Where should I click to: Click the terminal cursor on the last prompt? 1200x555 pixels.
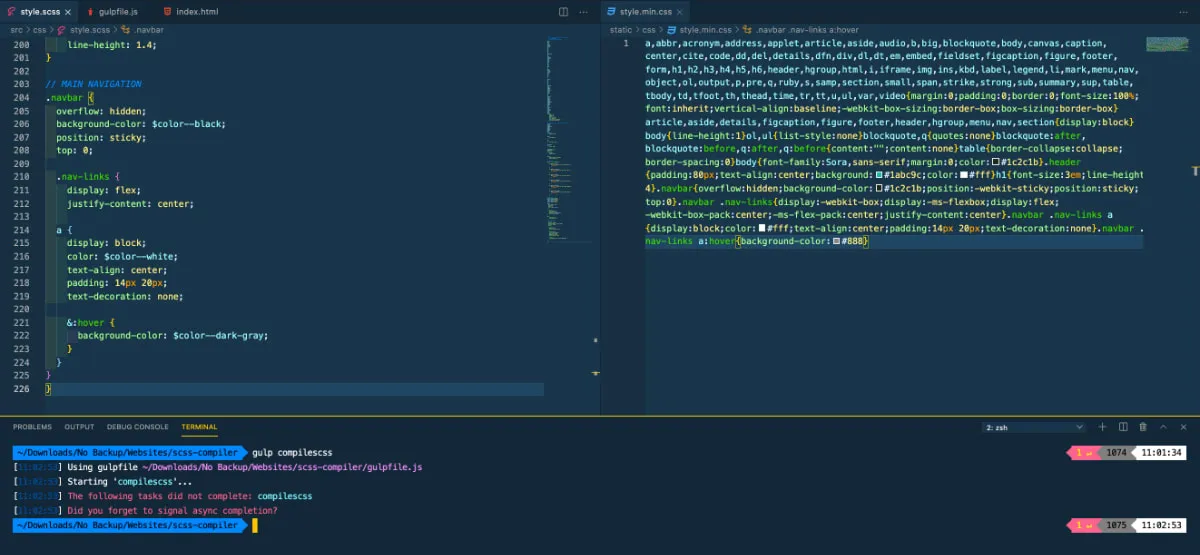255,525
